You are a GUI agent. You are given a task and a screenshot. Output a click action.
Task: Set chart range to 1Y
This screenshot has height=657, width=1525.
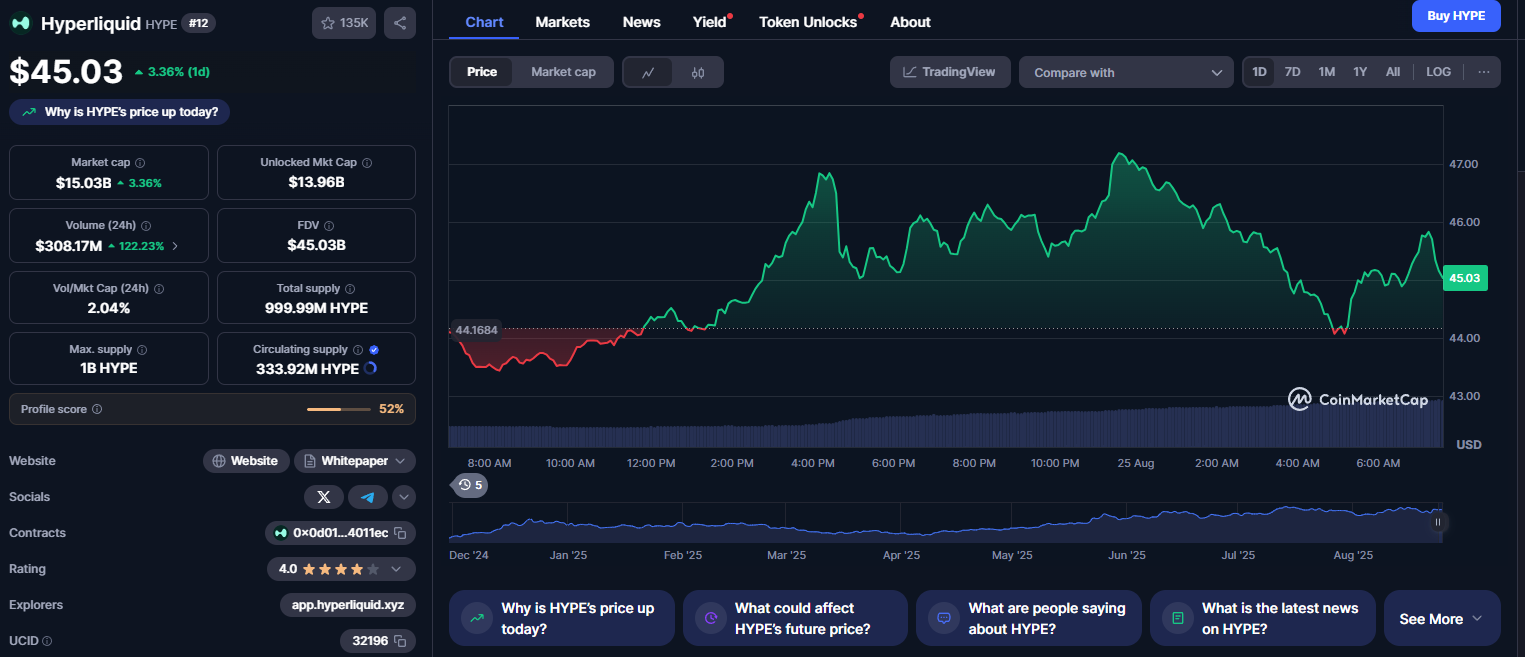(1360, 72)
